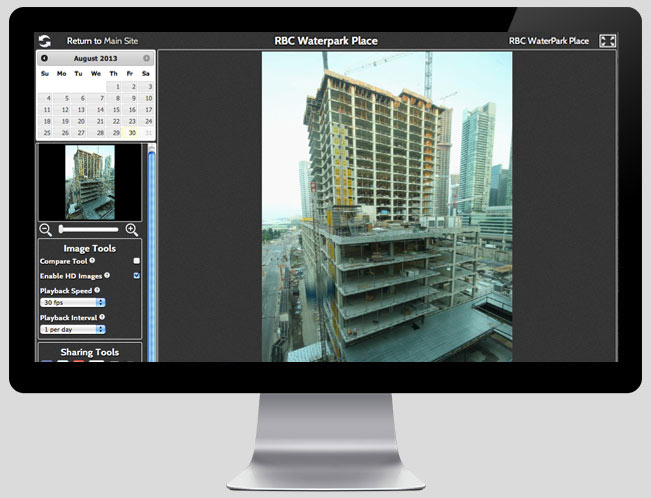Viewport: 651px width, 498px height.
Task: Open the Playback Speed 30 fps dropdown
Action: click(73, 302)
